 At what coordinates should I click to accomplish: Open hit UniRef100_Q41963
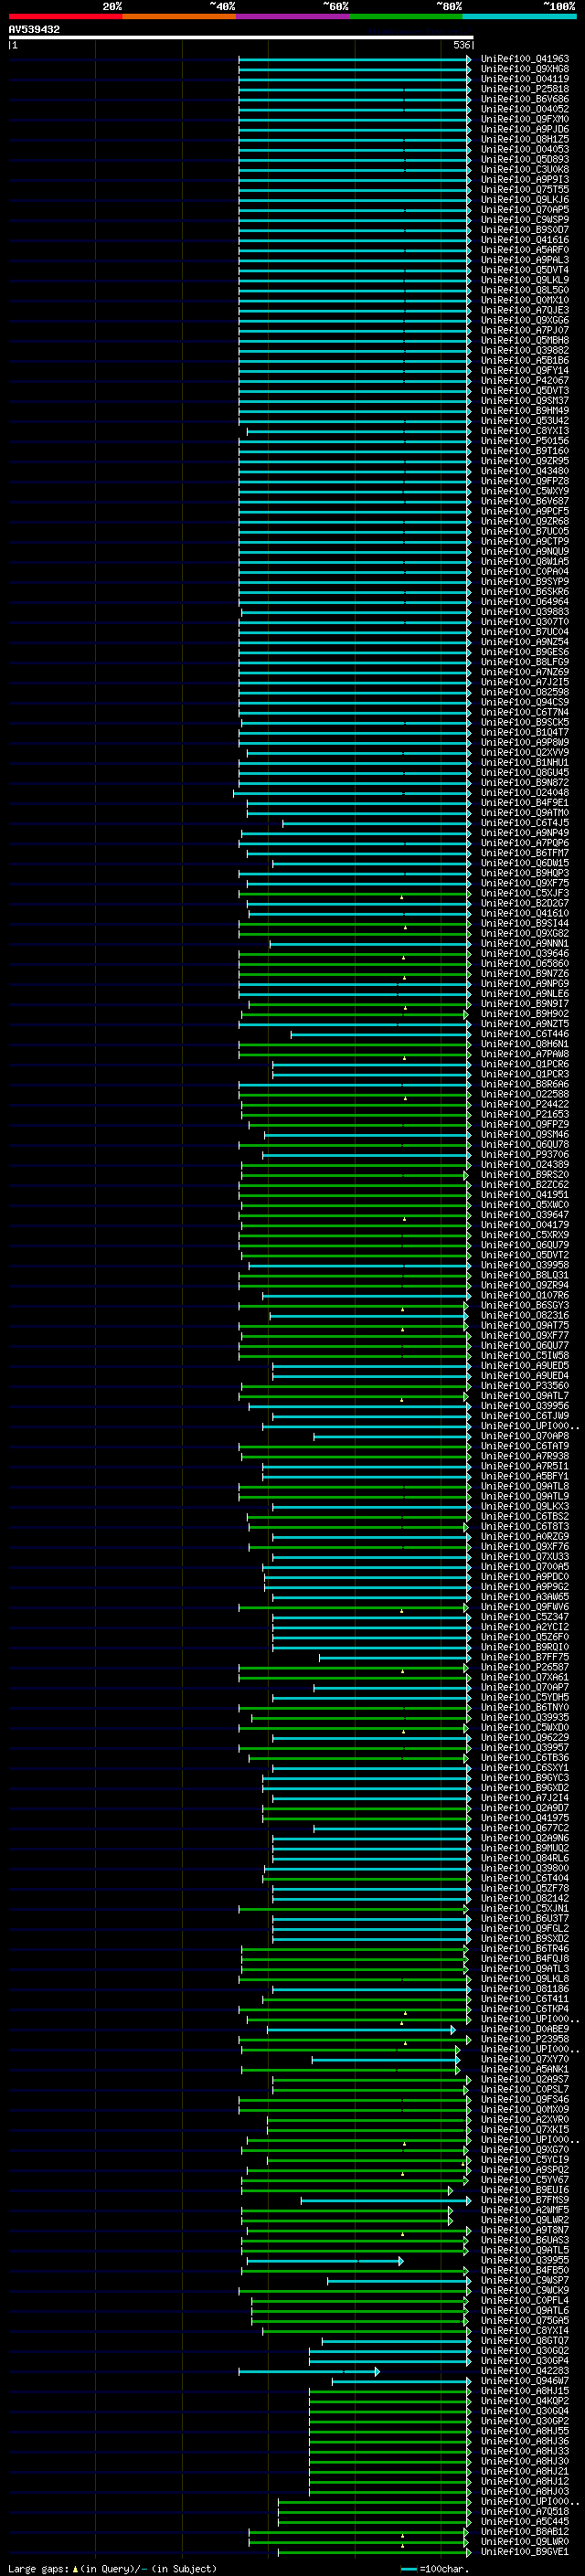coord(525,59)
